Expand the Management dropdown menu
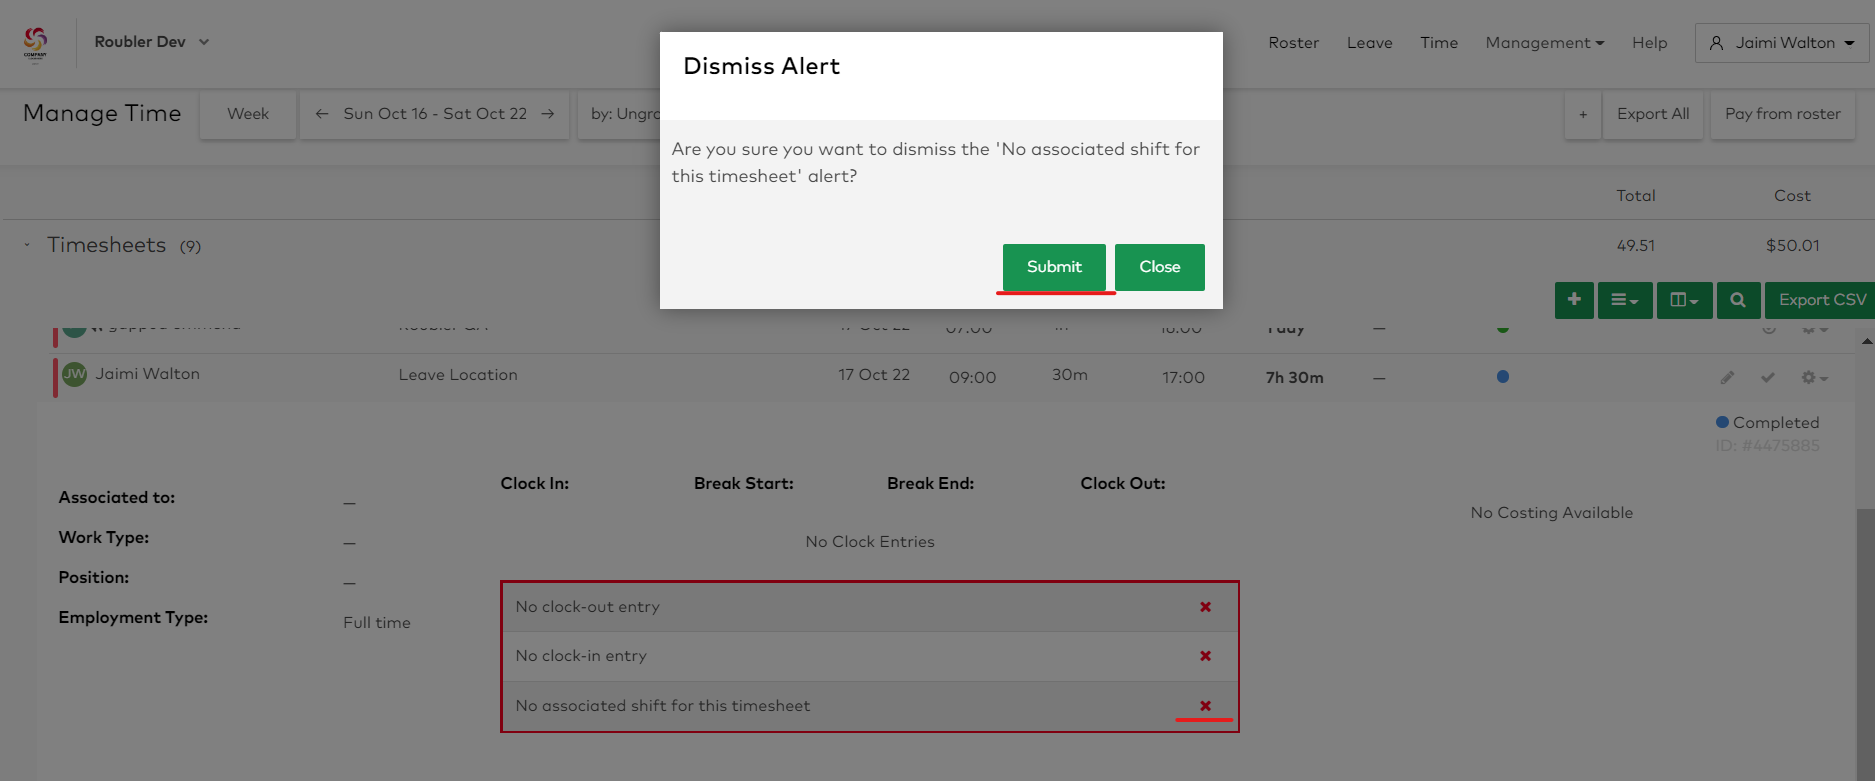This screenshot has height=781, width=1875. click(1545, 43)
